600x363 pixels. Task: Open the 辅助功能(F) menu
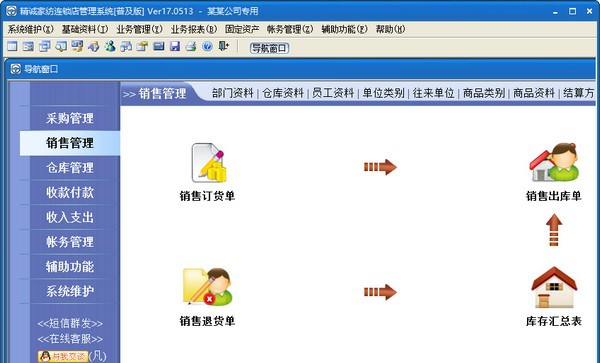tap(344, 29)
